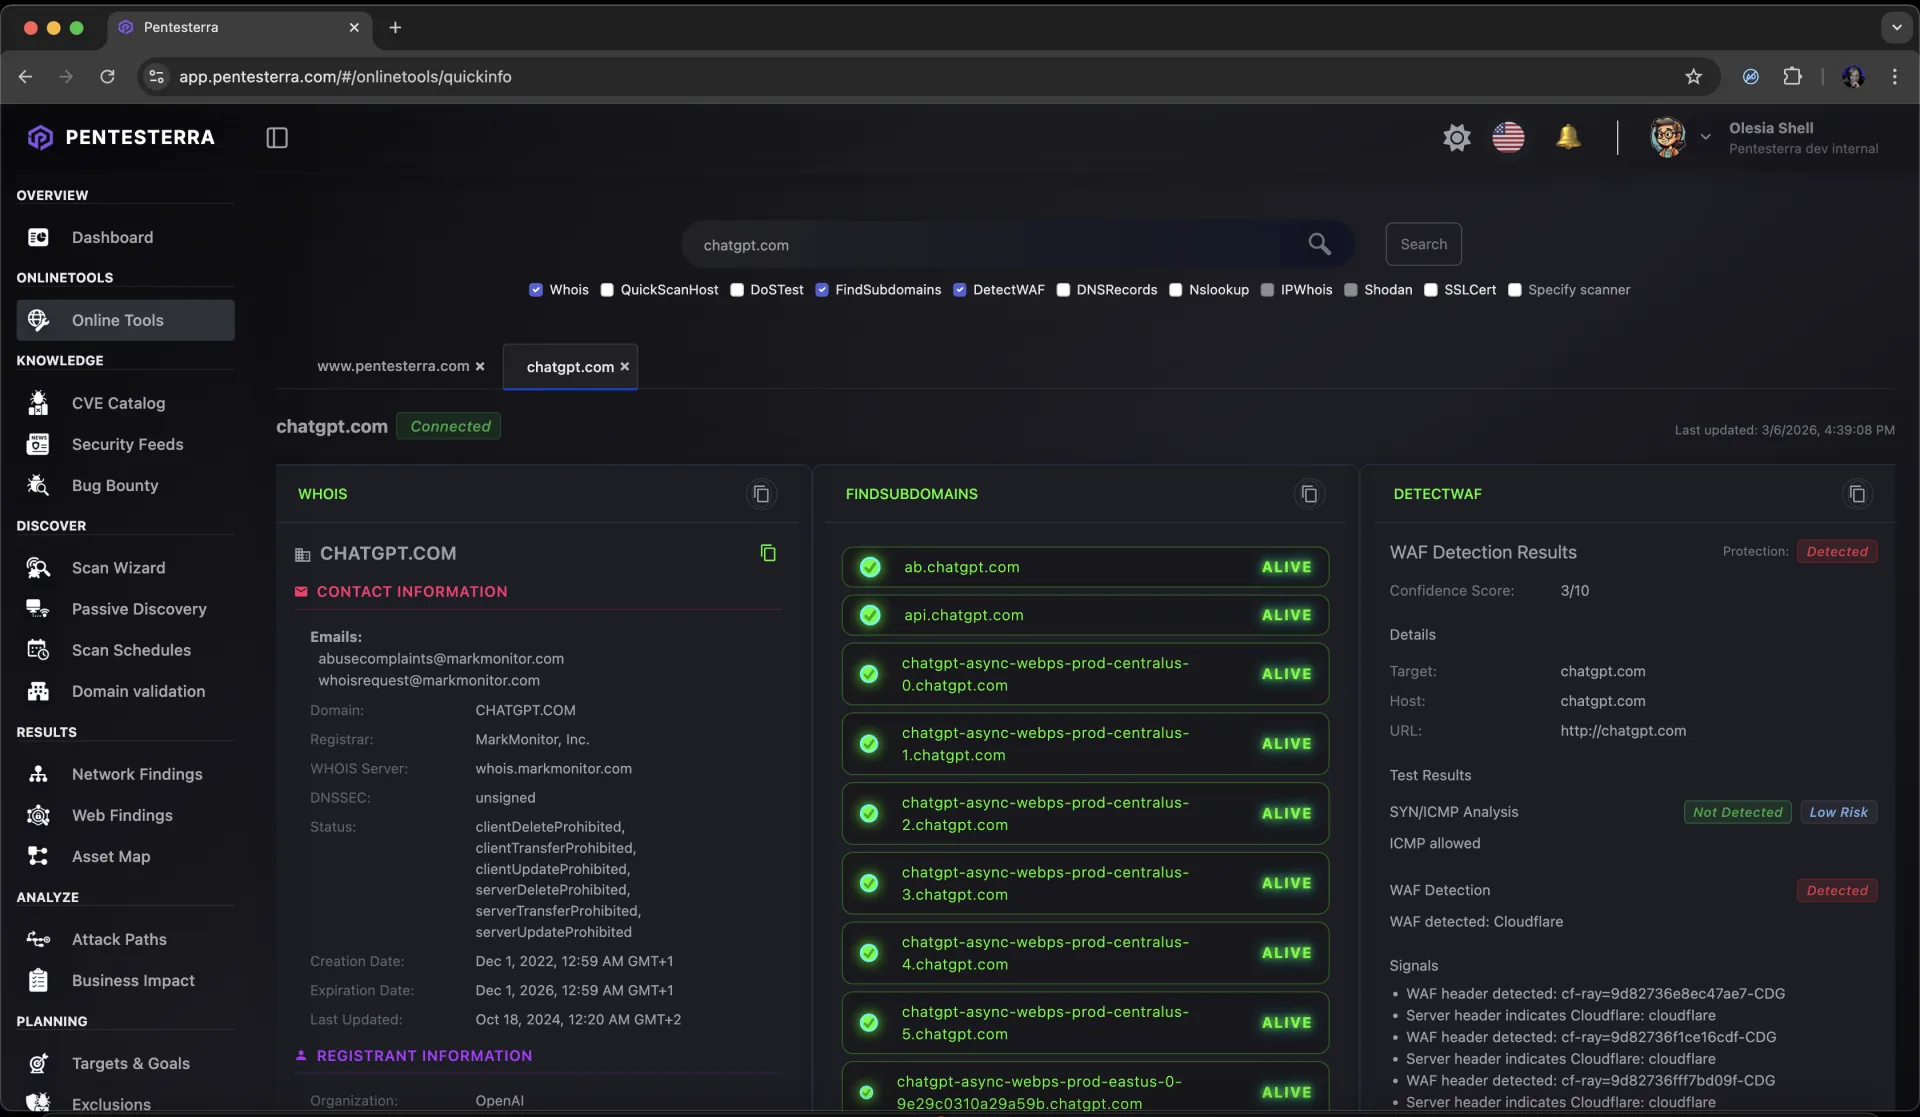Check the SSLCert checkbox
The image size is (1920, 1117).
point(1431,290)
